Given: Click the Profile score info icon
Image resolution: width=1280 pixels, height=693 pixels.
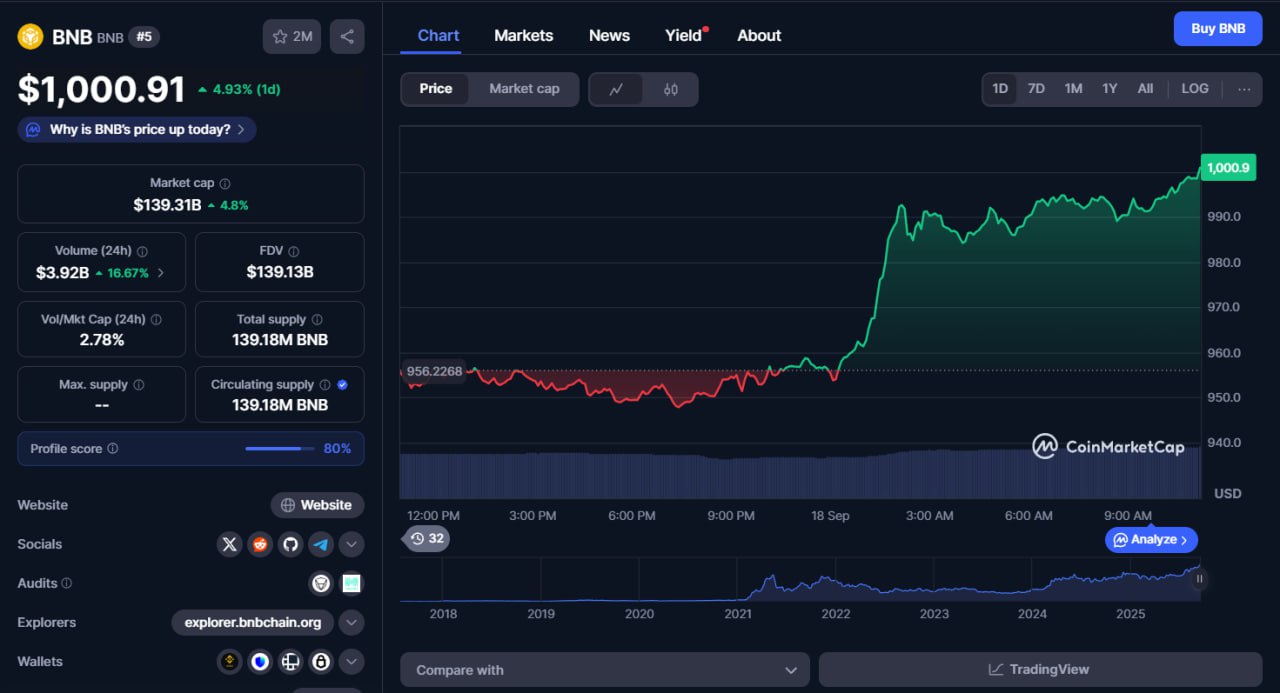Looking at the screenshot, I should pyautogui.click(x=112, y=449).
